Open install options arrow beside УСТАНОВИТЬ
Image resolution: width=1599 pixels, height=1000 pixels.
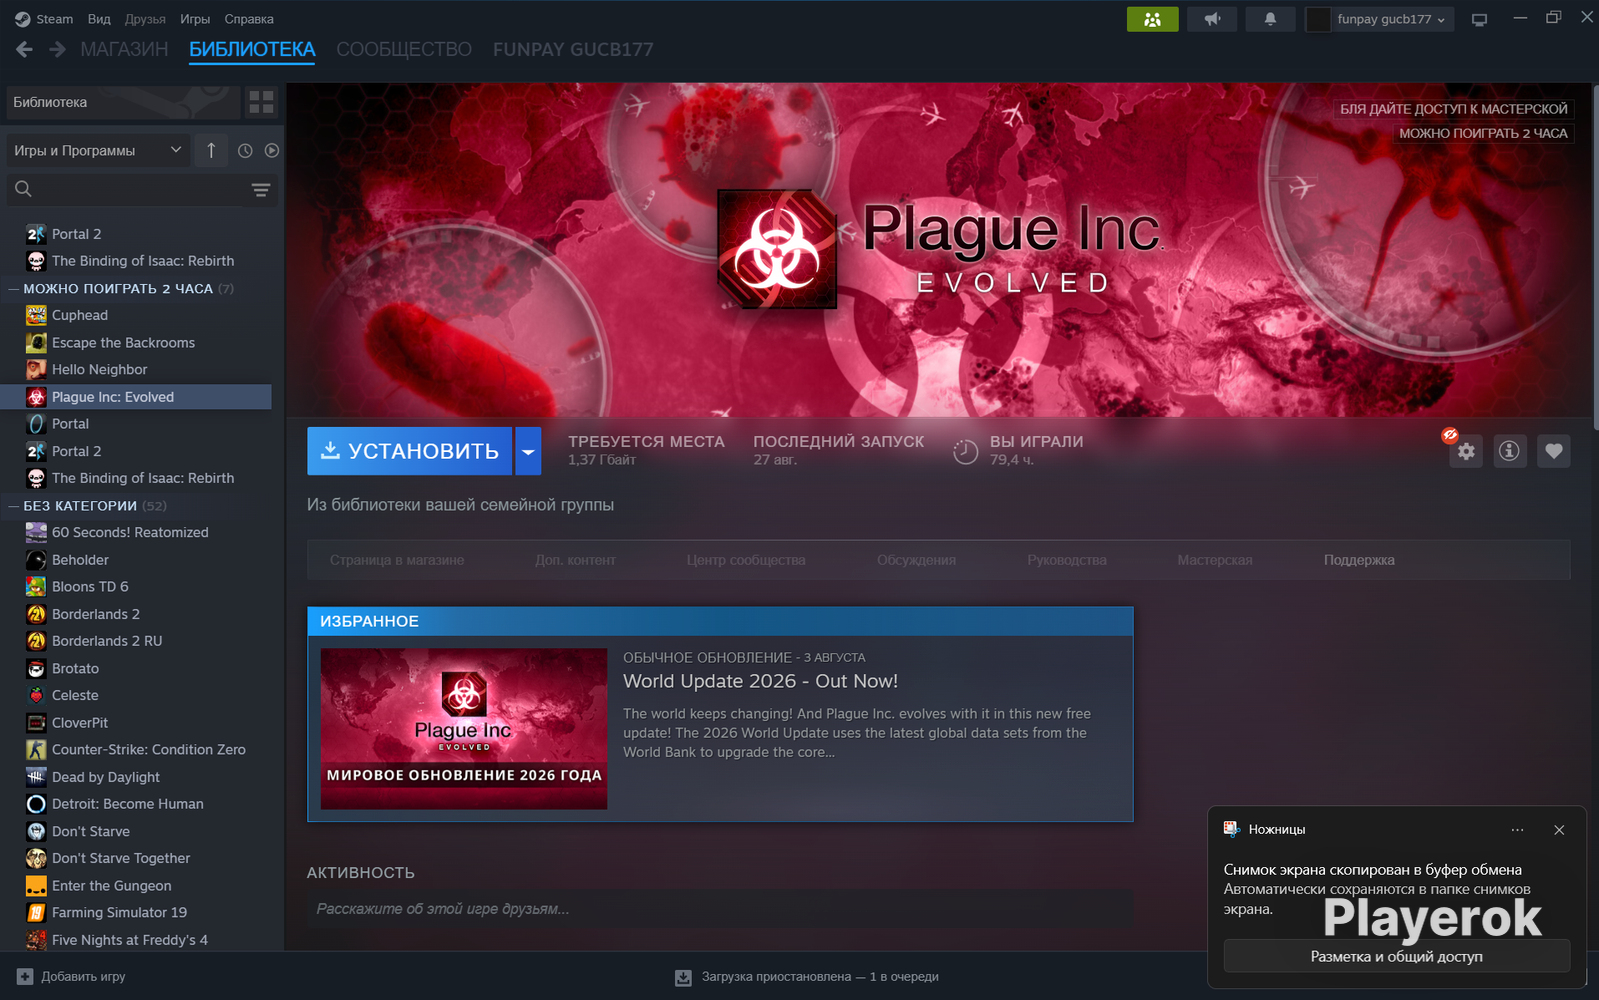click(x=528, y=451)
